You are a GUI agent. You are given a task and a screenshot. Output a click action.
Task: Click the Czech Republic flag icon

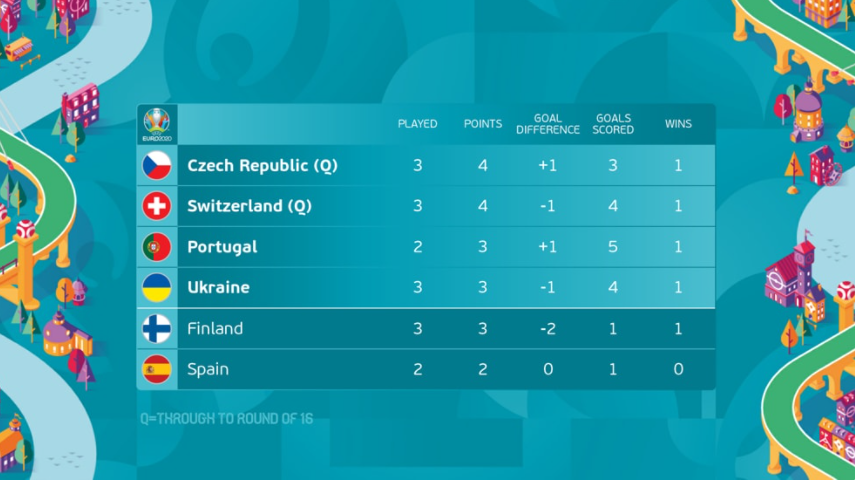click(157, 165)
